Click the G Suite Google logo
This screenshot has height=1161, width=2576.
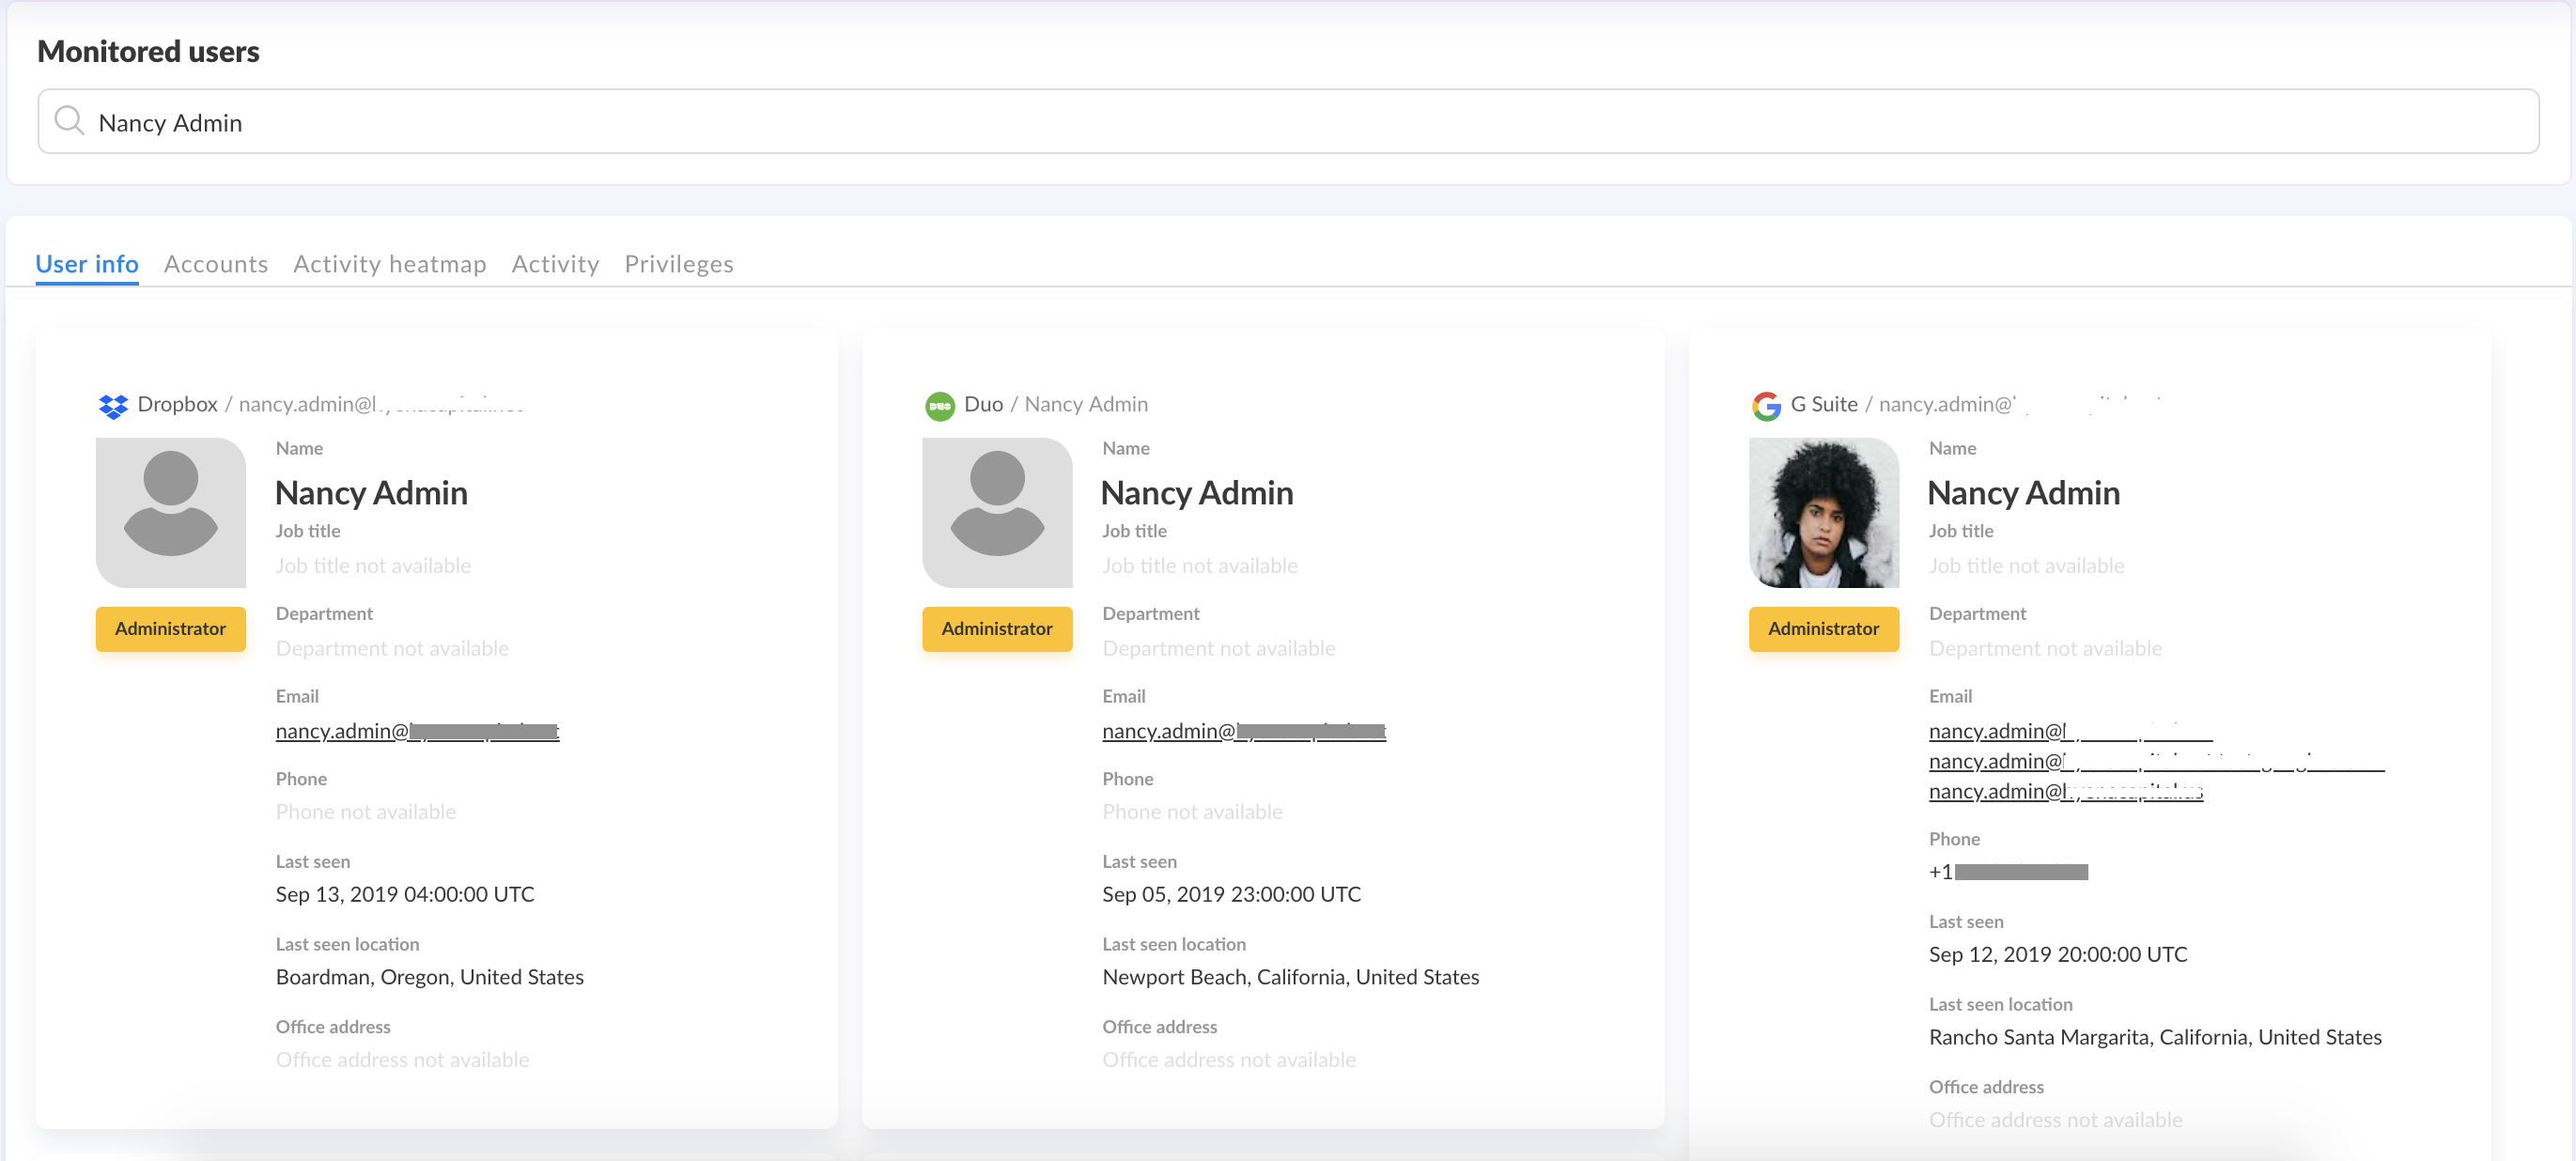pyautogui.click(x=1766, y=405)
